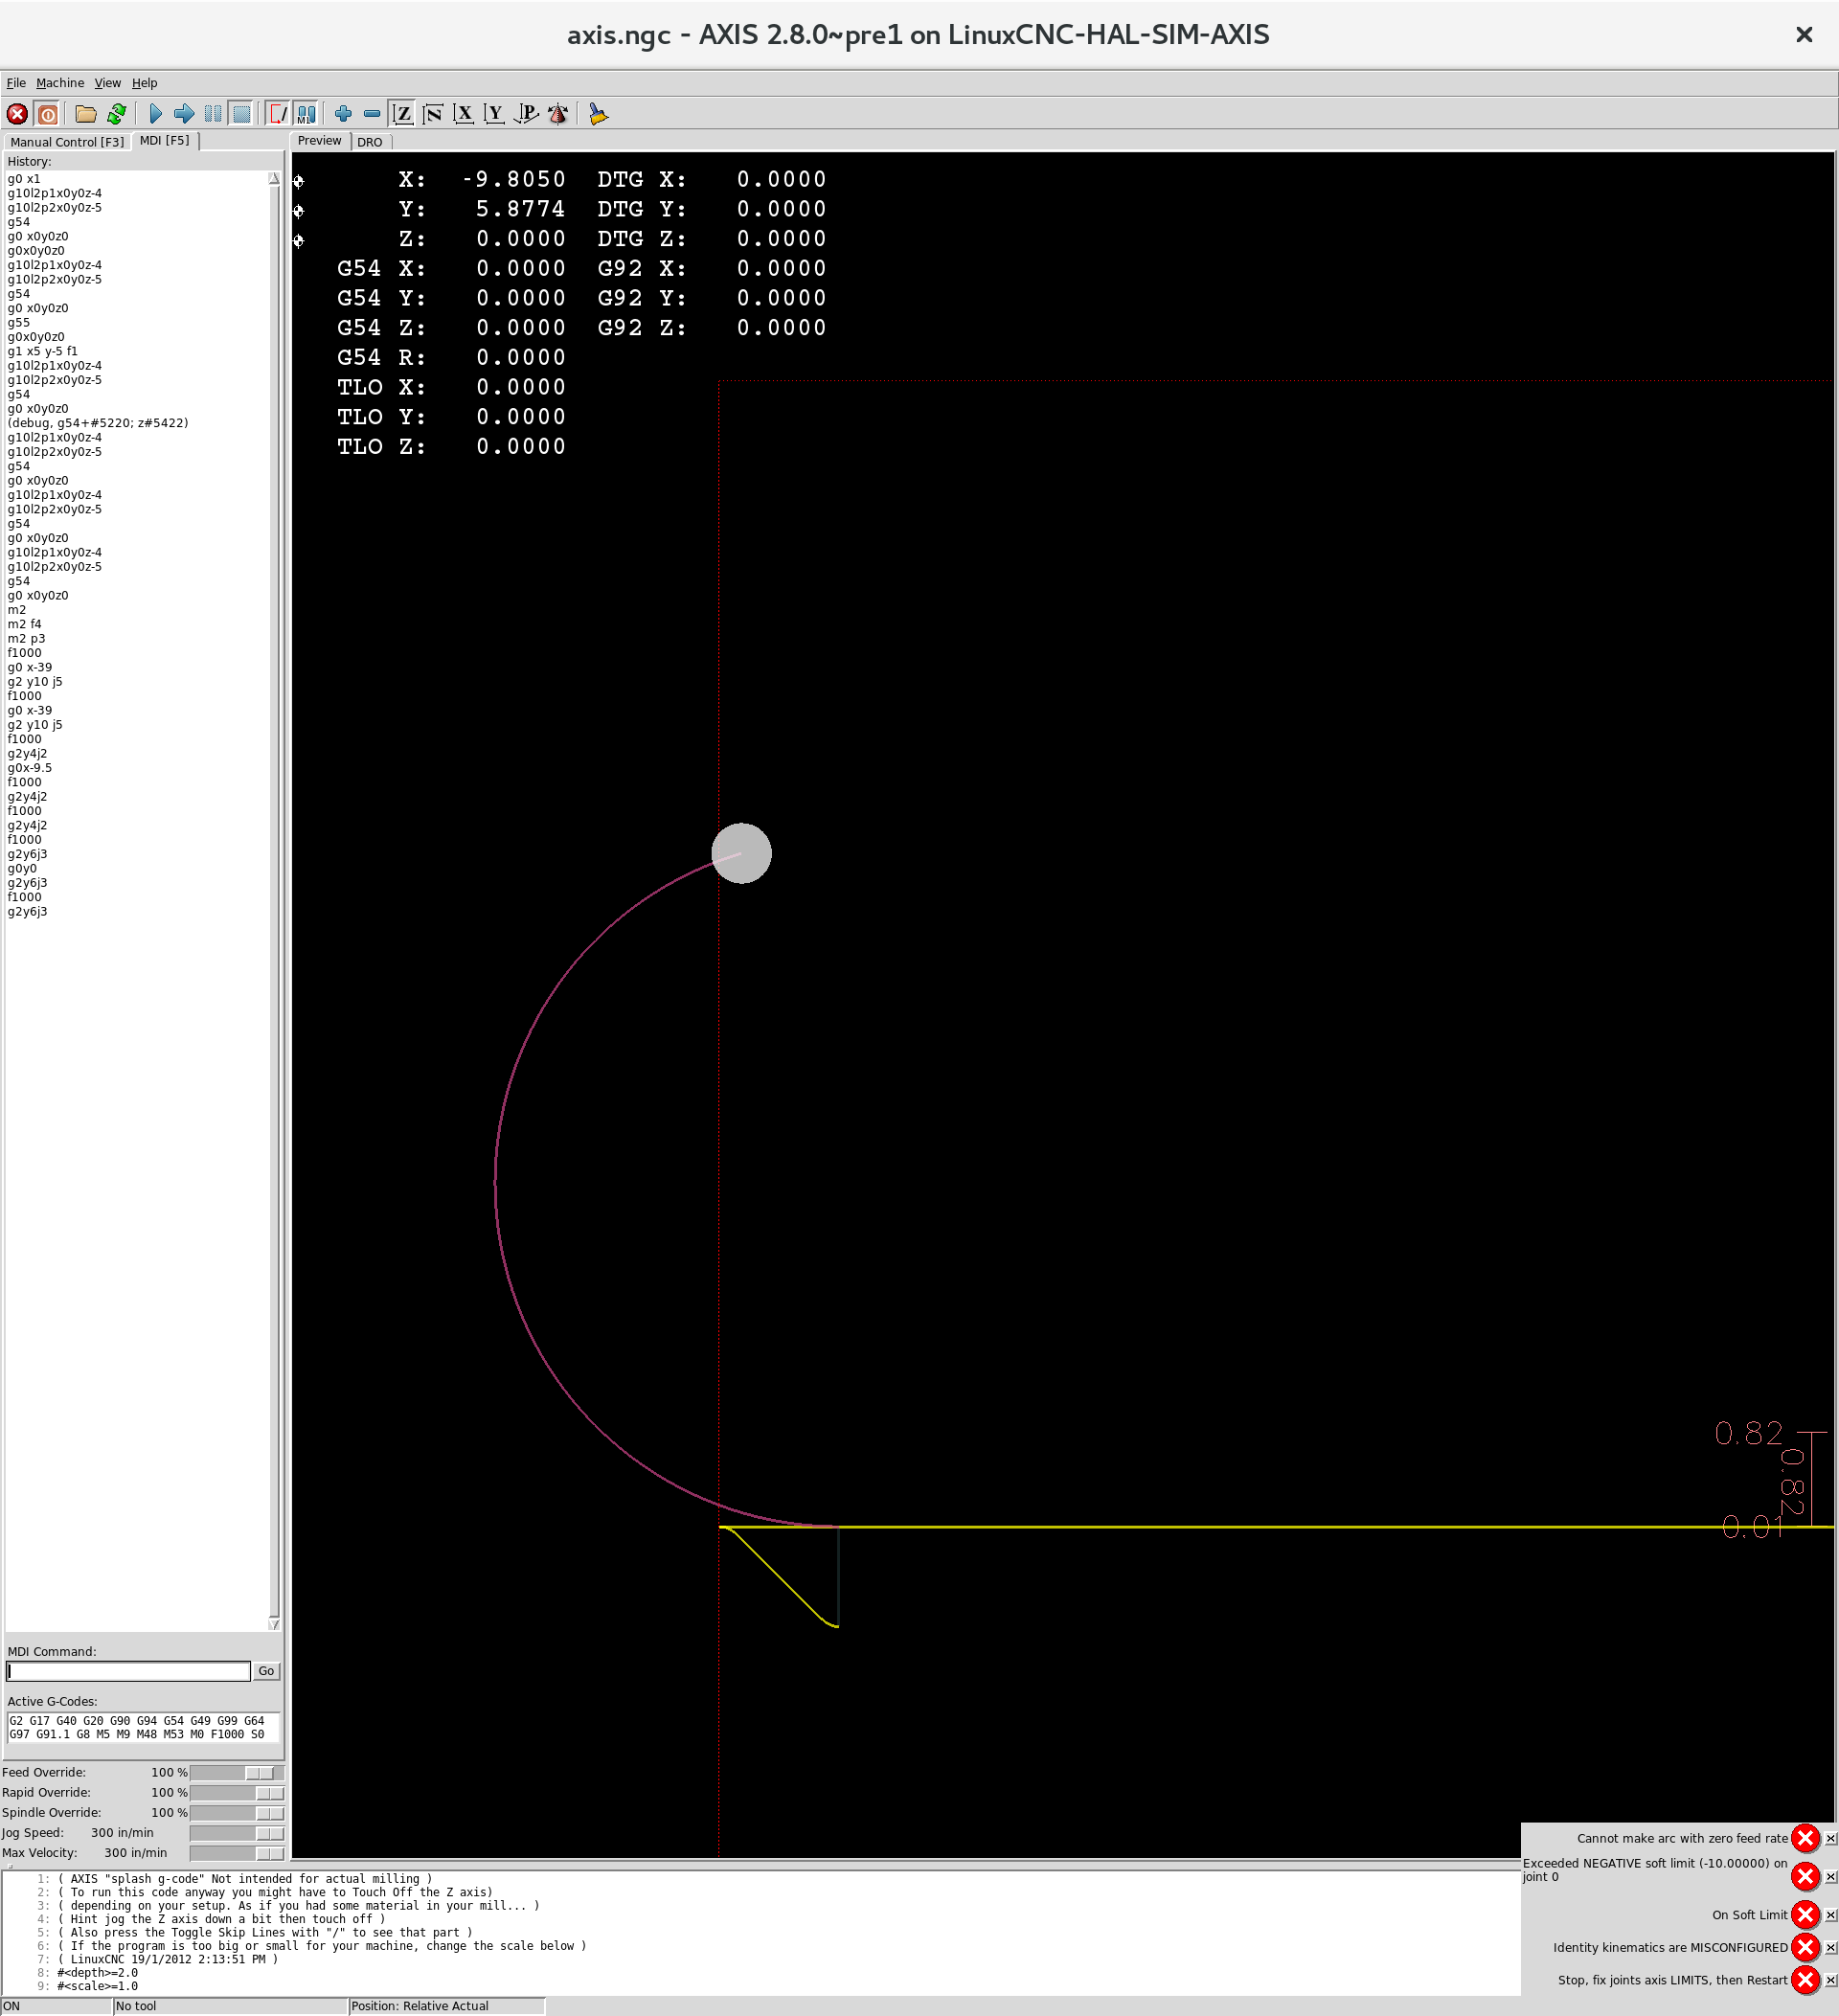Toggle the rotate view cone icon

click(558, 113)
